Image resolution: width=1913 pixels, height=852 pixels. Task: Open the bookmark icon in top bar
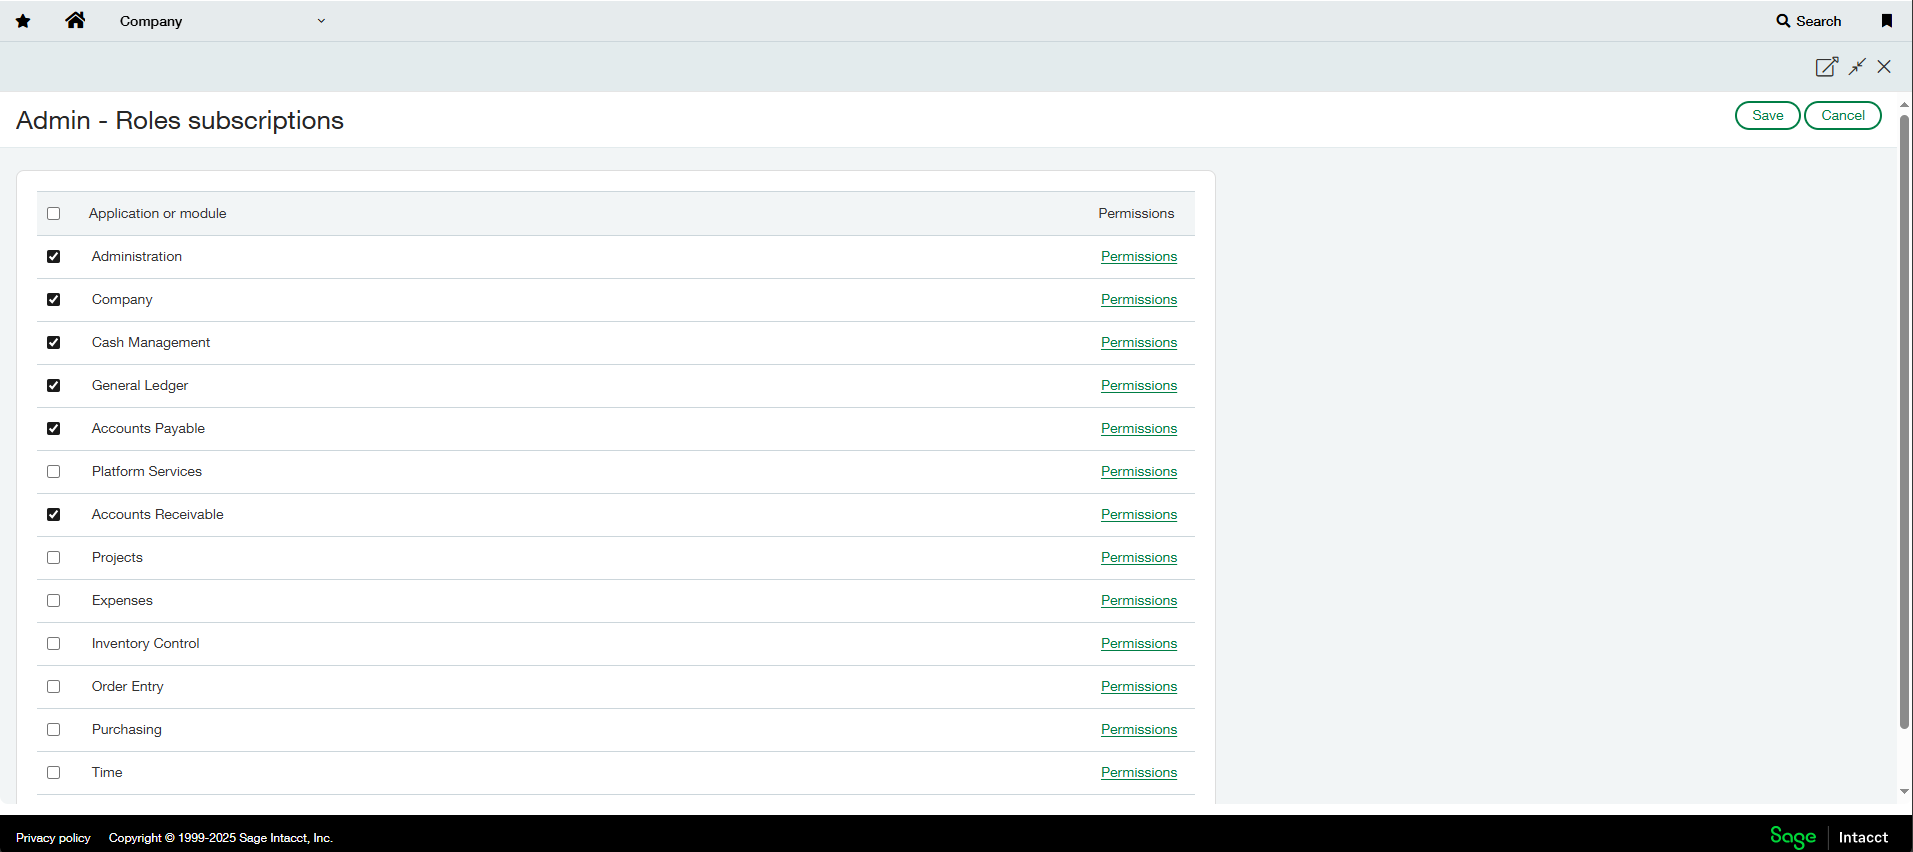(1887, 21)
